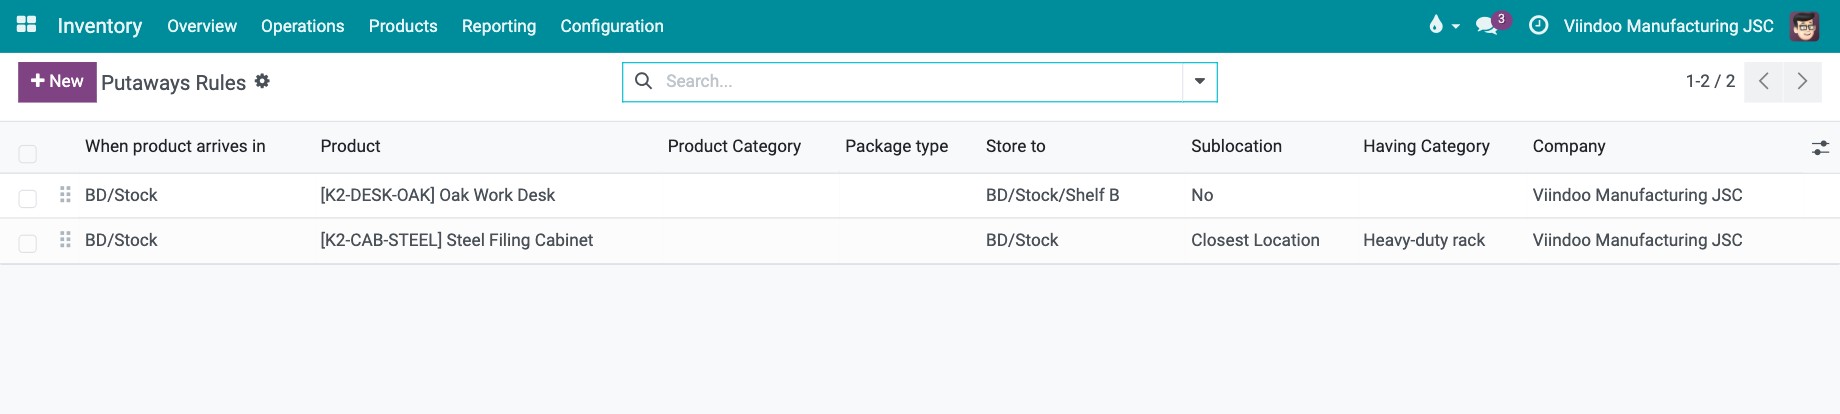Viewport: 1840px width, 414px height.
Task: Go to next page arrow
Action: pyautogui.click(x=1802, y=82)
